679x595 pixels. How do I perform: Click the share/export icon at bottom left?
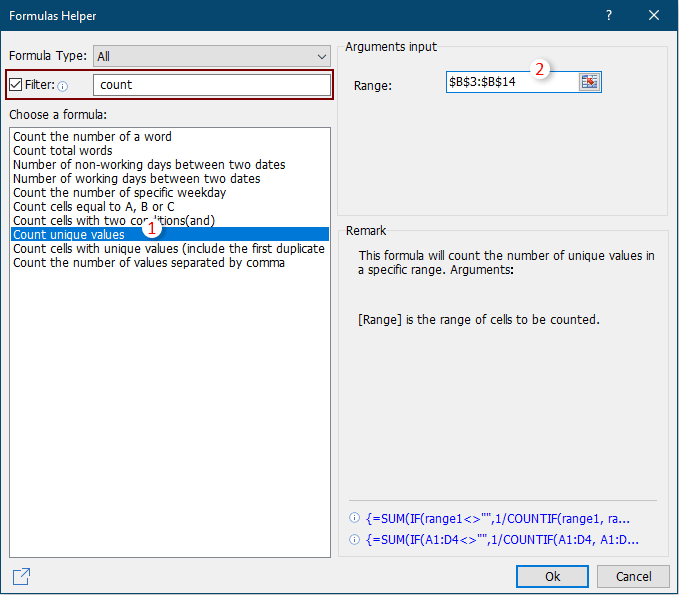pos(21,576)
